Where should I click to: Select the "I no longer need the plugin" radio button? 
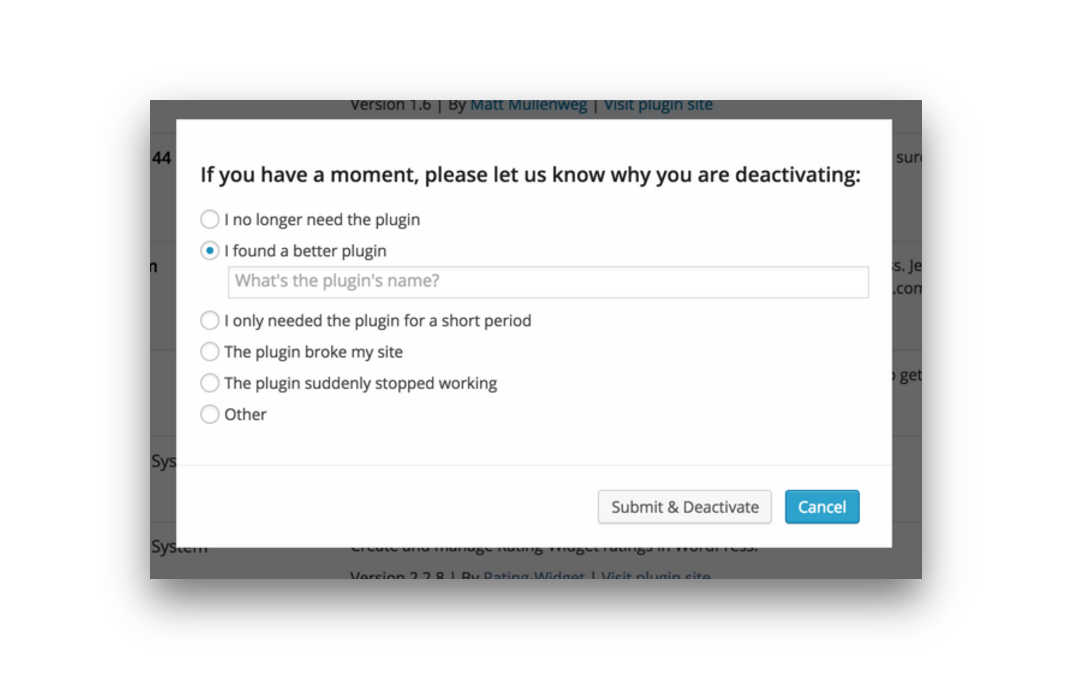209,219
